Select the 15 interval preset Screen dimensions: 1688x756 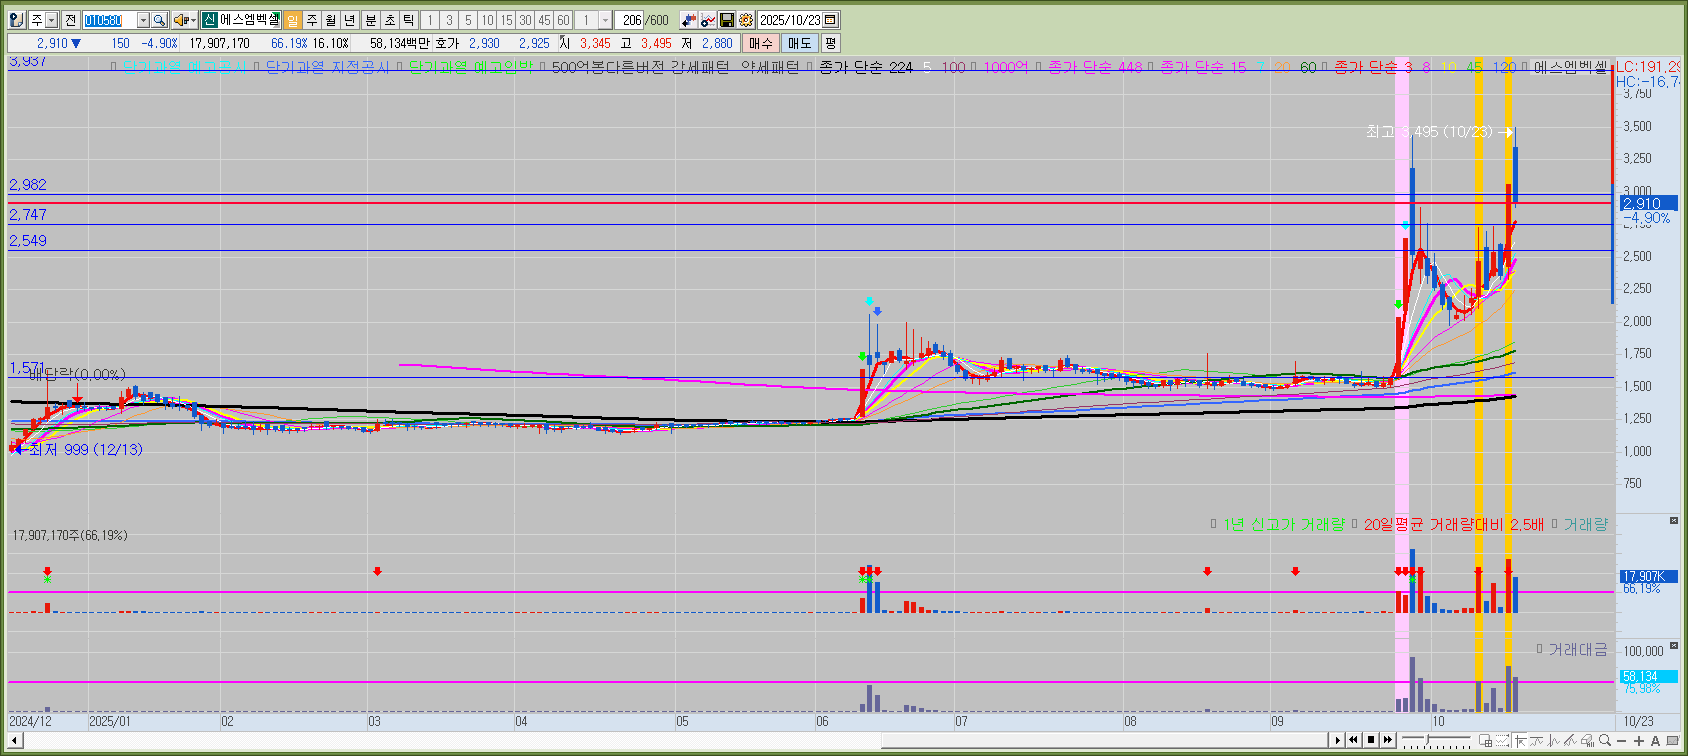(506, 20)
